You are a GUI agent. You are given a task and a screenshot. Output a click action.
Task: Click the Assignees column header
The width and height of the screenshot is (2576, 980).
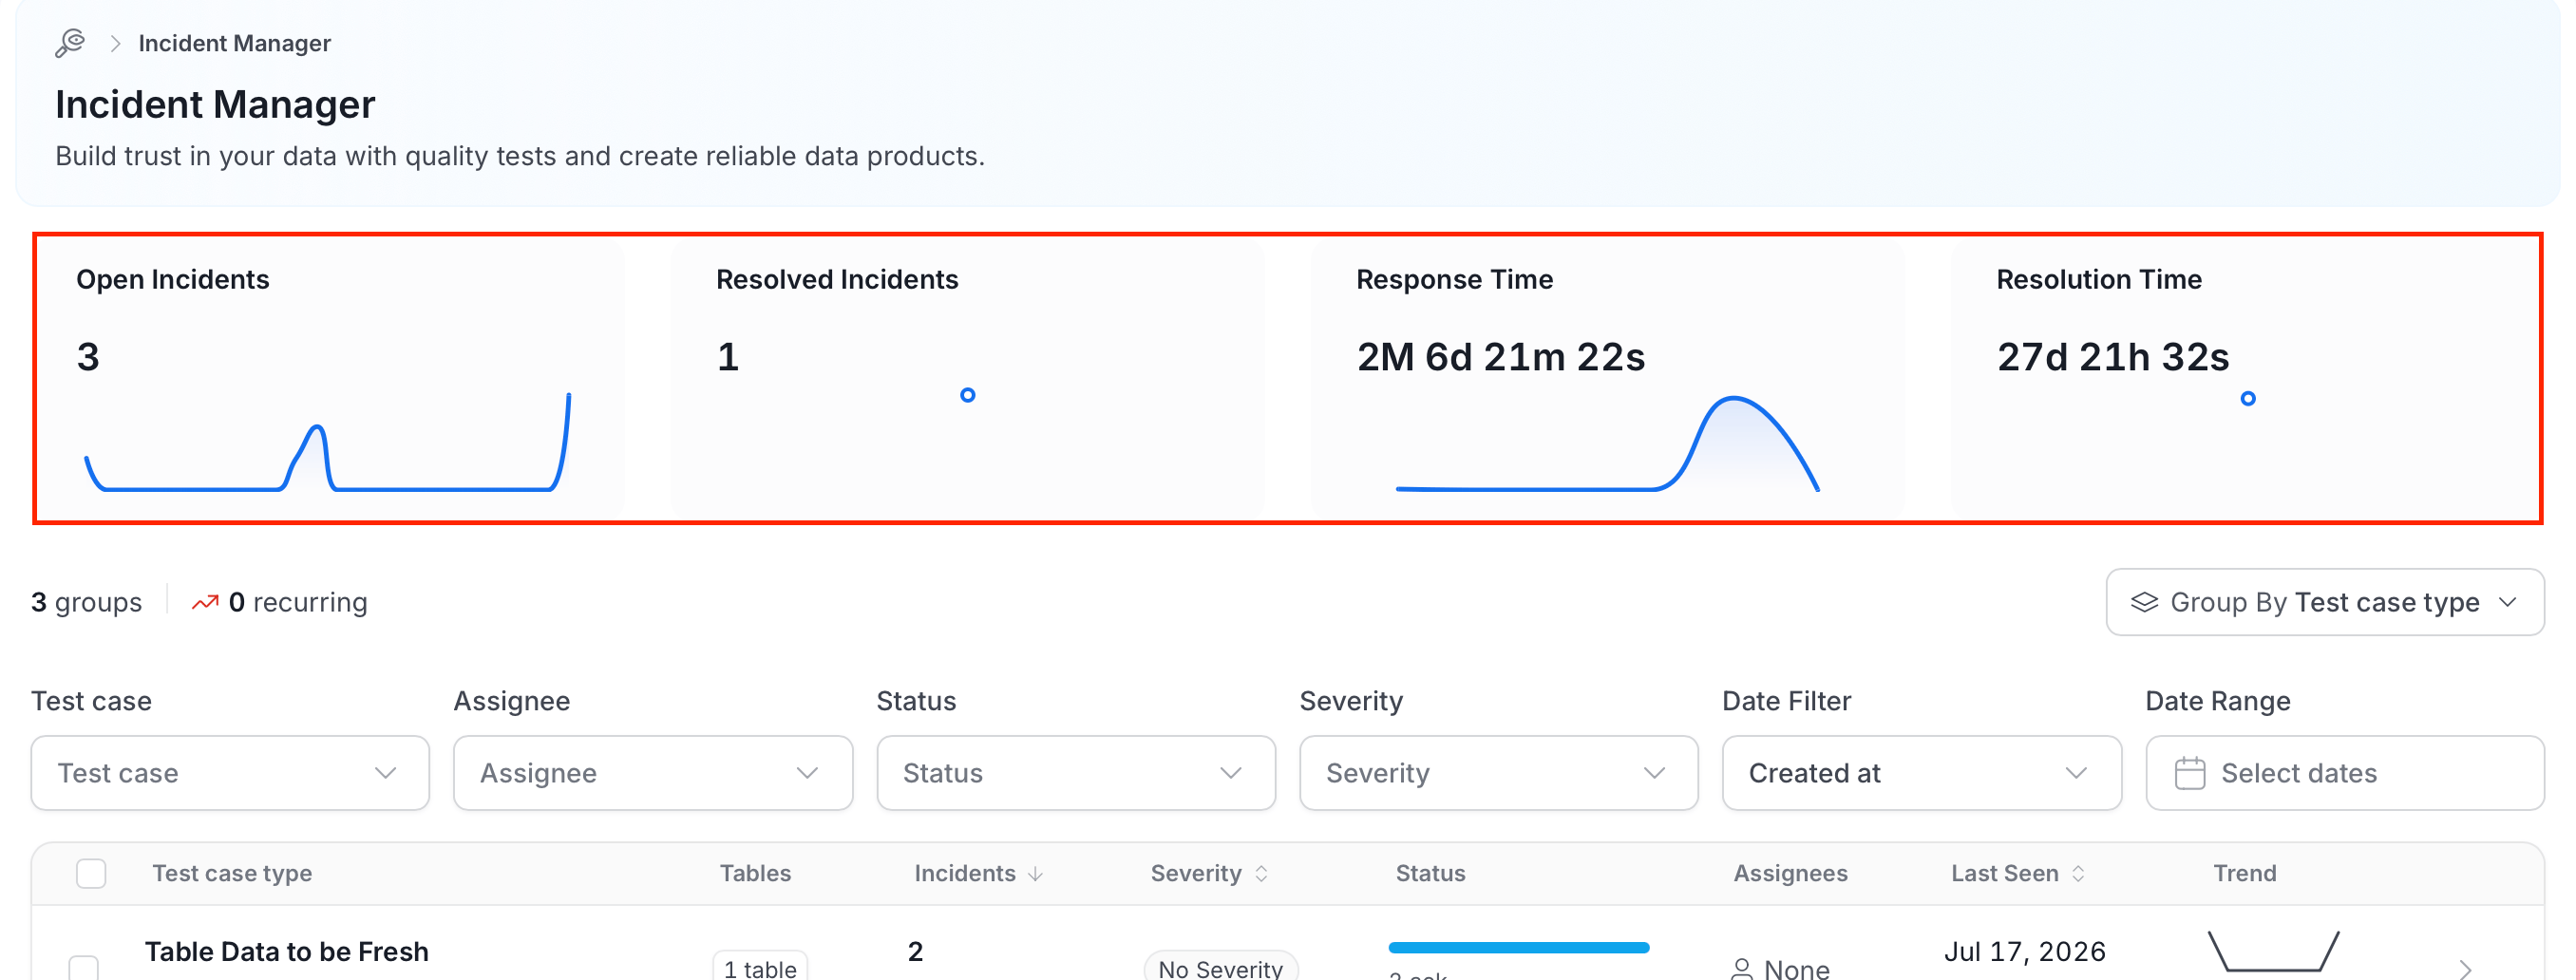point(1790,873)
